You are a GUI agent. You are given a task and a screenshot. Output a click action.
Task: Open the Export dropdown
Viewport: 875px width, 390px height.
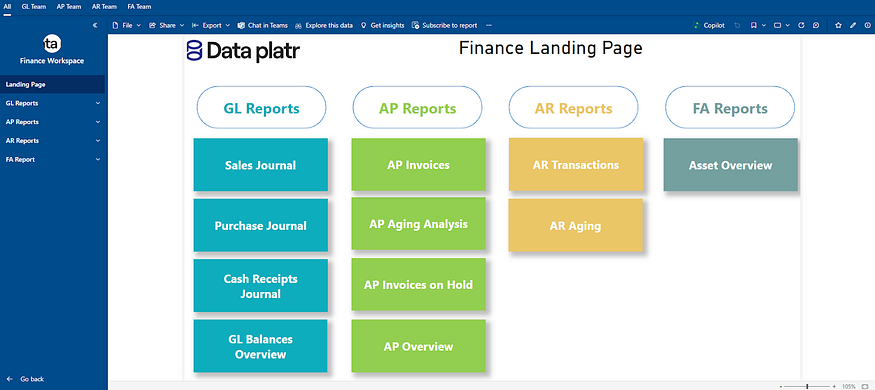[210, 25]
